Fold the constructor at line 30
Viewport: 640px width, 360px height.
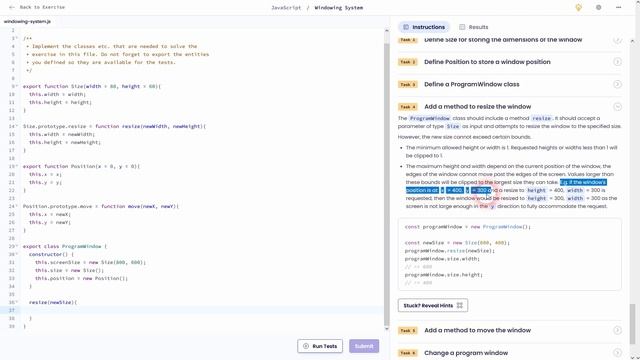17,254
